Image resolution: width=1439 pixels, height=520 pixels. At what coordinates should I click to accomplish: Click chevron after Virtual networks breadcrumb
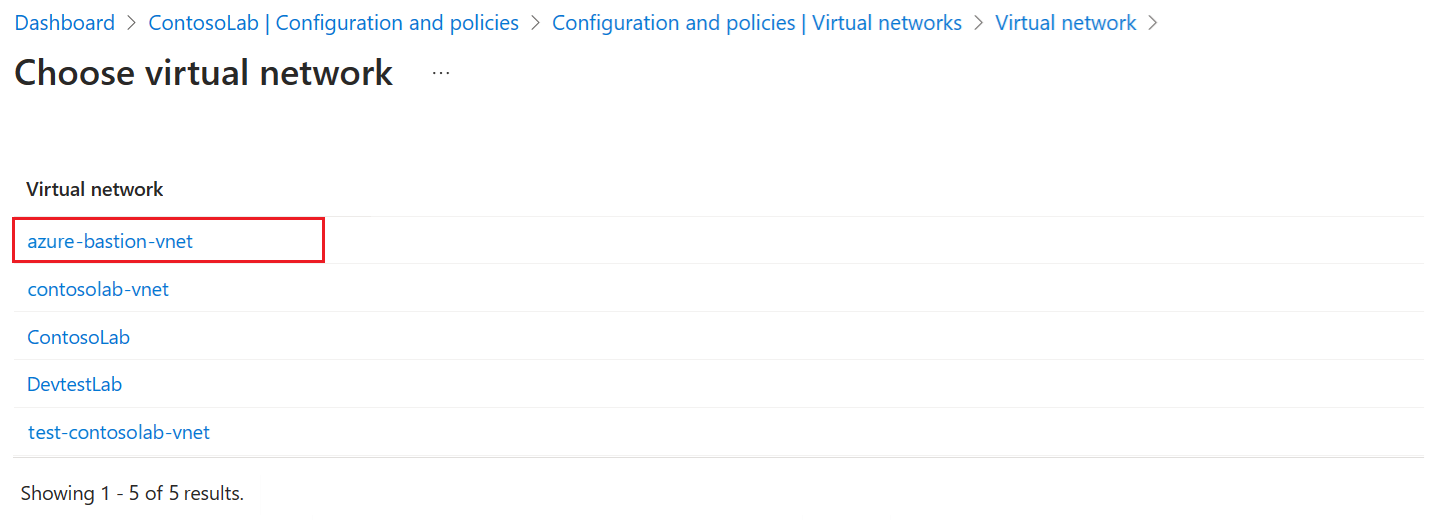click(979, 22)
